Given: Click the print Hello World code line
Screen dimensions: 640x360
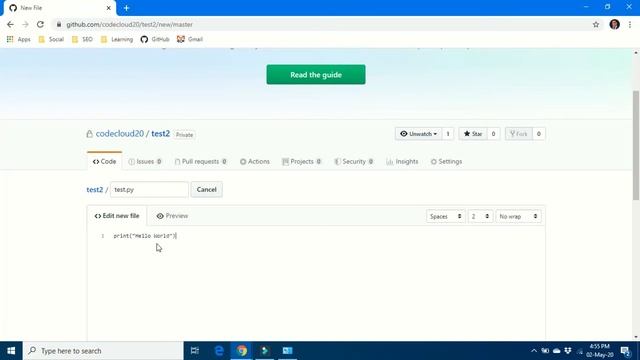Looking at the screenshot, I should (x=144, y=236).
